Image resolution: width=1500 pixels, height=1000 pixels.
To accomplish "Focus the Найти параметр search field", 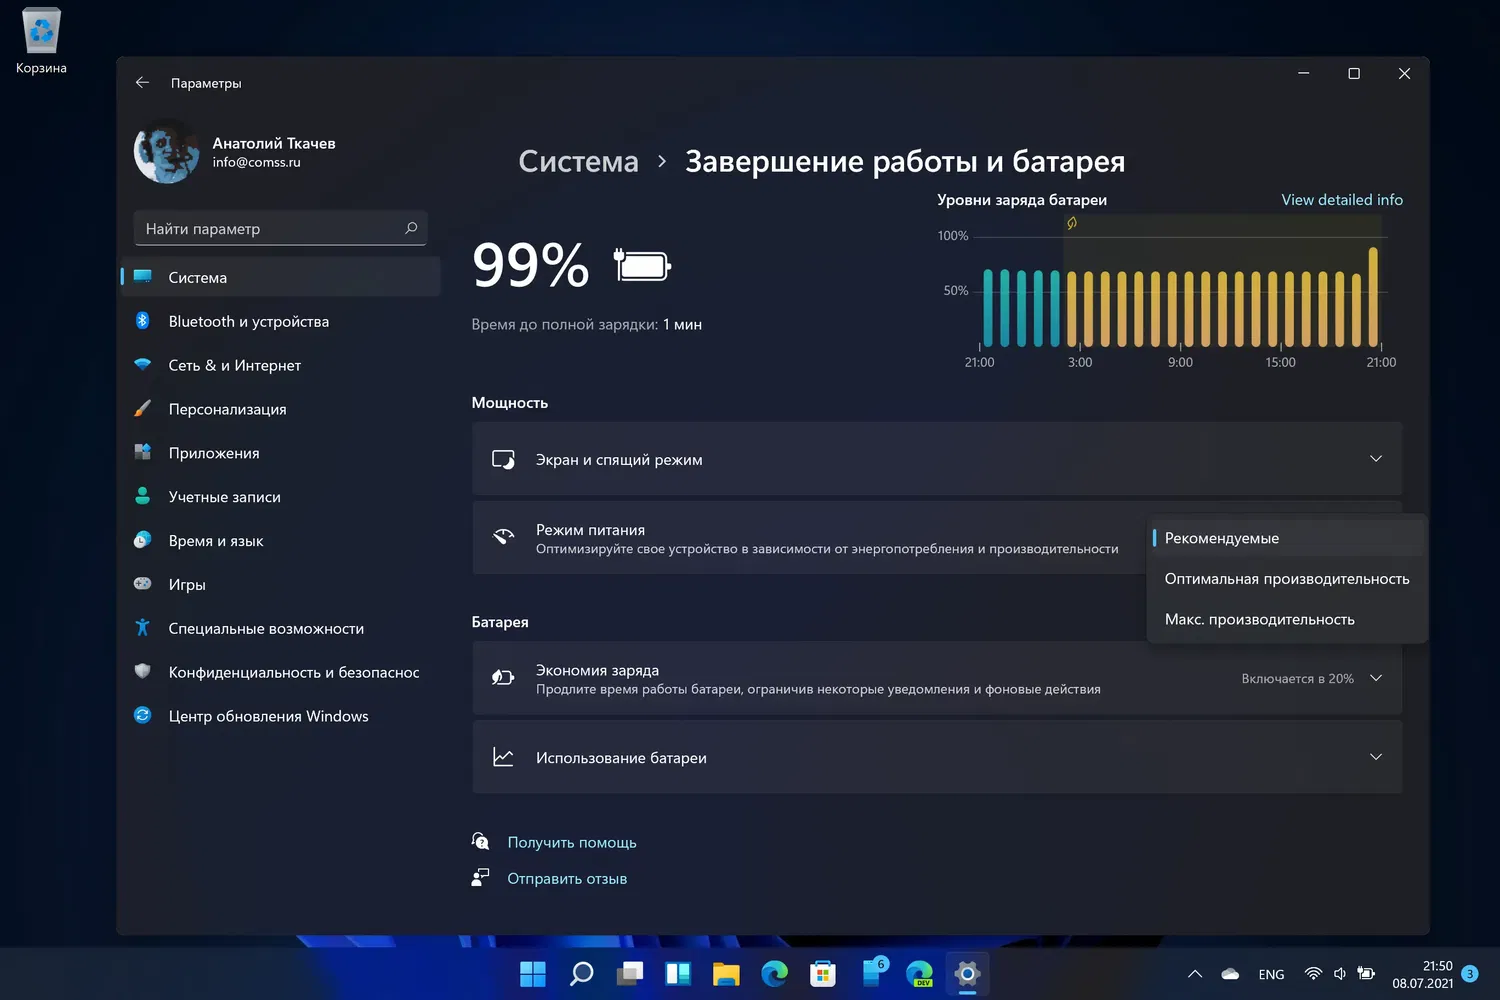I will [x=281, y=228].
